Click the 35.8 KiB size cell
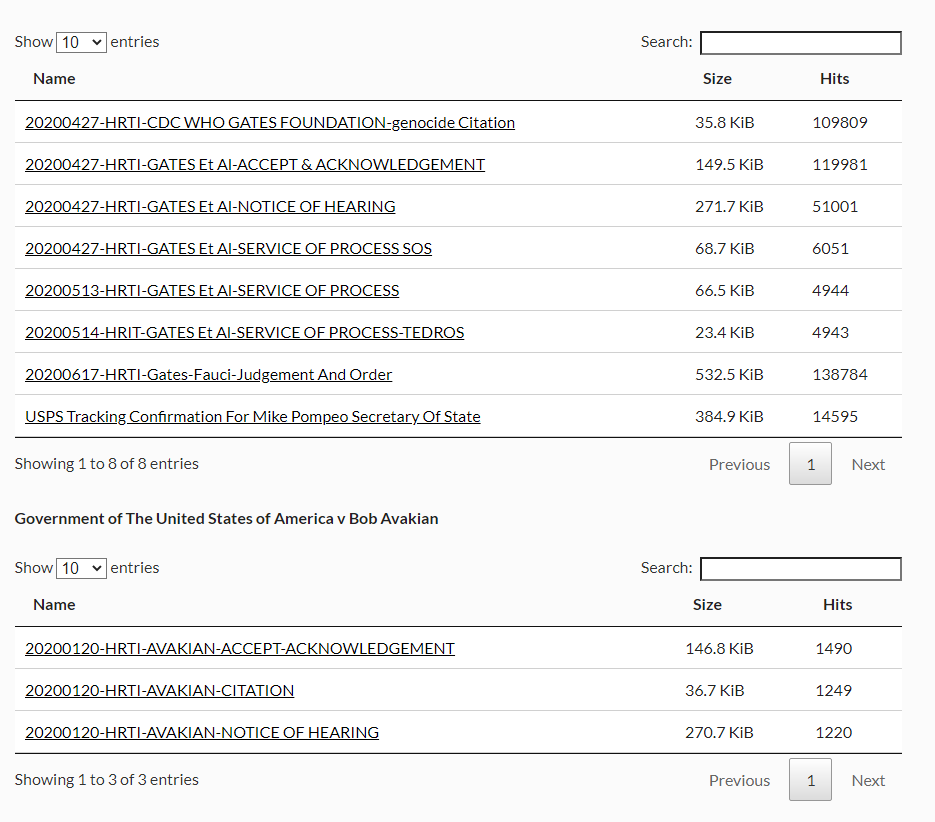 [725, 123]
